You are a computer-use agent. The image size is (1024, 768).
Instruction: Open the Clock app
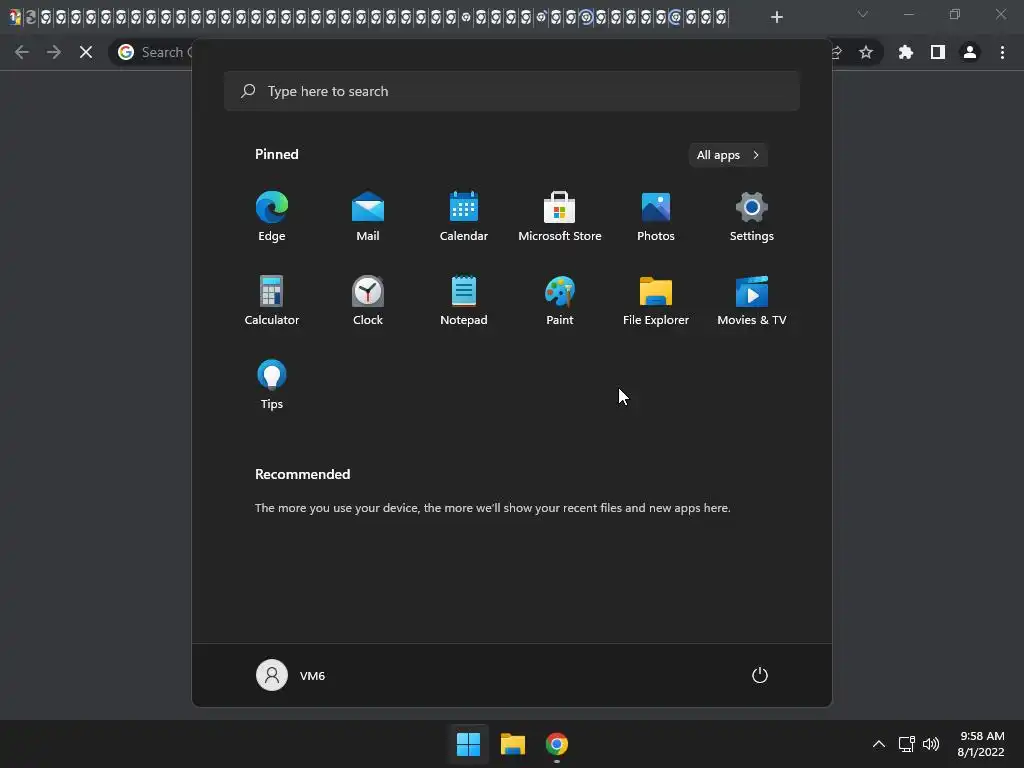click(368, 300)
